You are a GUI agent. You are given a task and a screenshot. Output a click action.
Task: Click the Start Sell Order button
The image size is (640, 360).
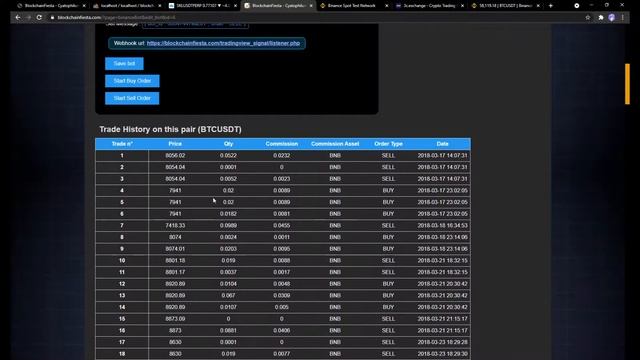132,98
